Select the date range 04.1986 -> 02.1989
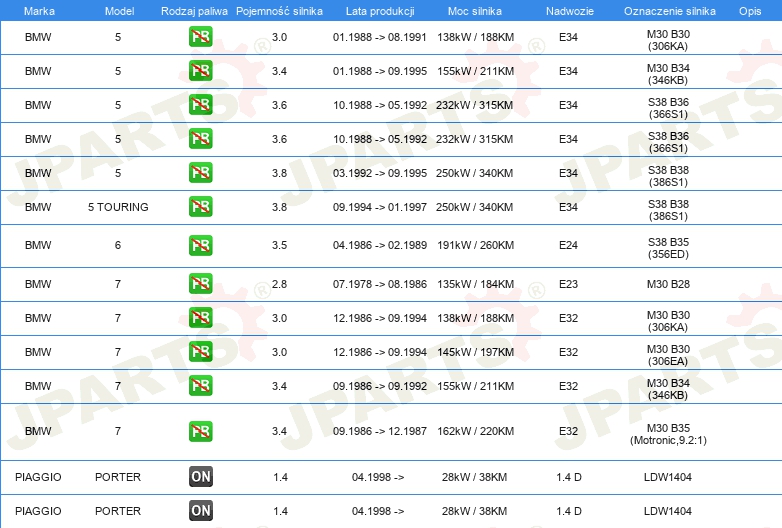782x528 pixels. tap(380, 245)
